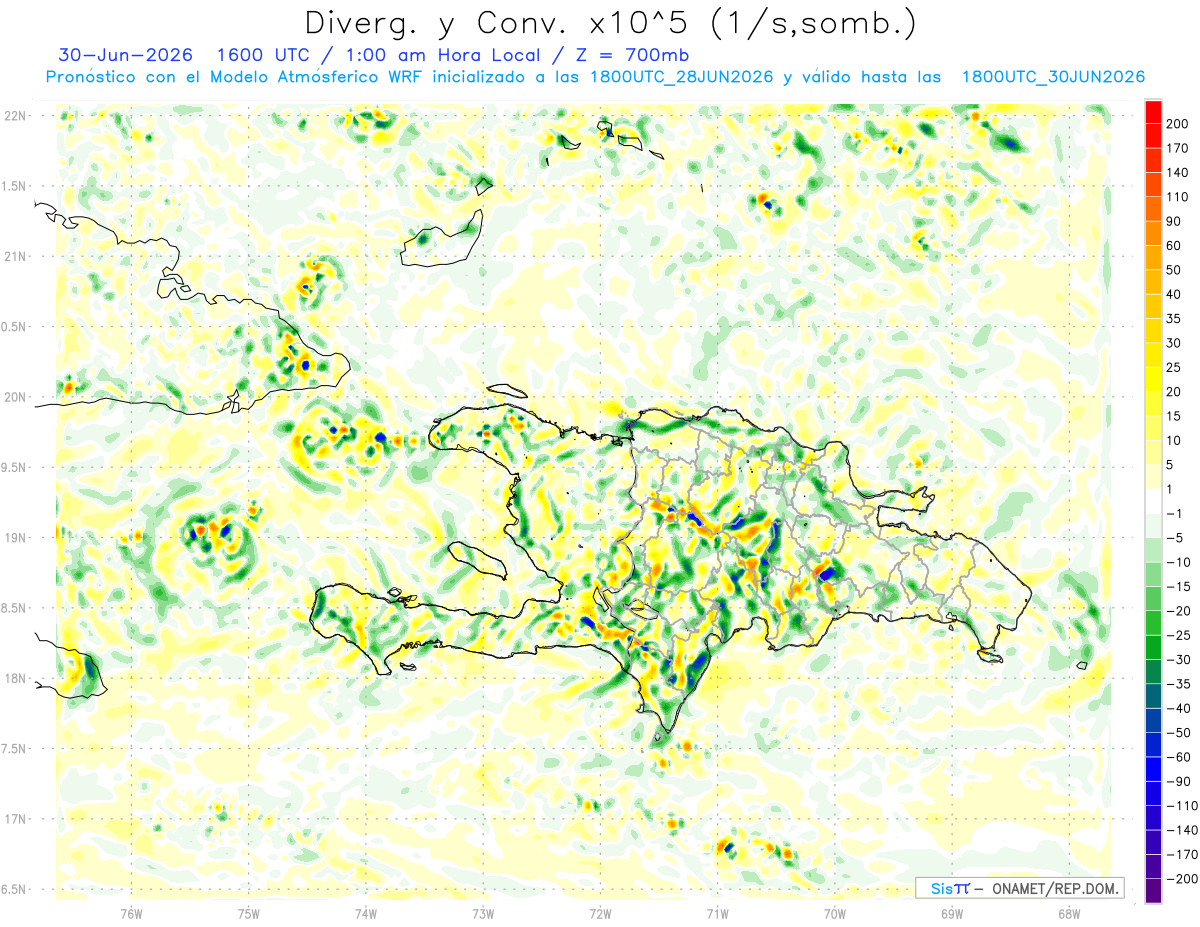This screenshot has height=927, width=1200.
Task: Click the '70W' longitude label
Action: point(835,914)
